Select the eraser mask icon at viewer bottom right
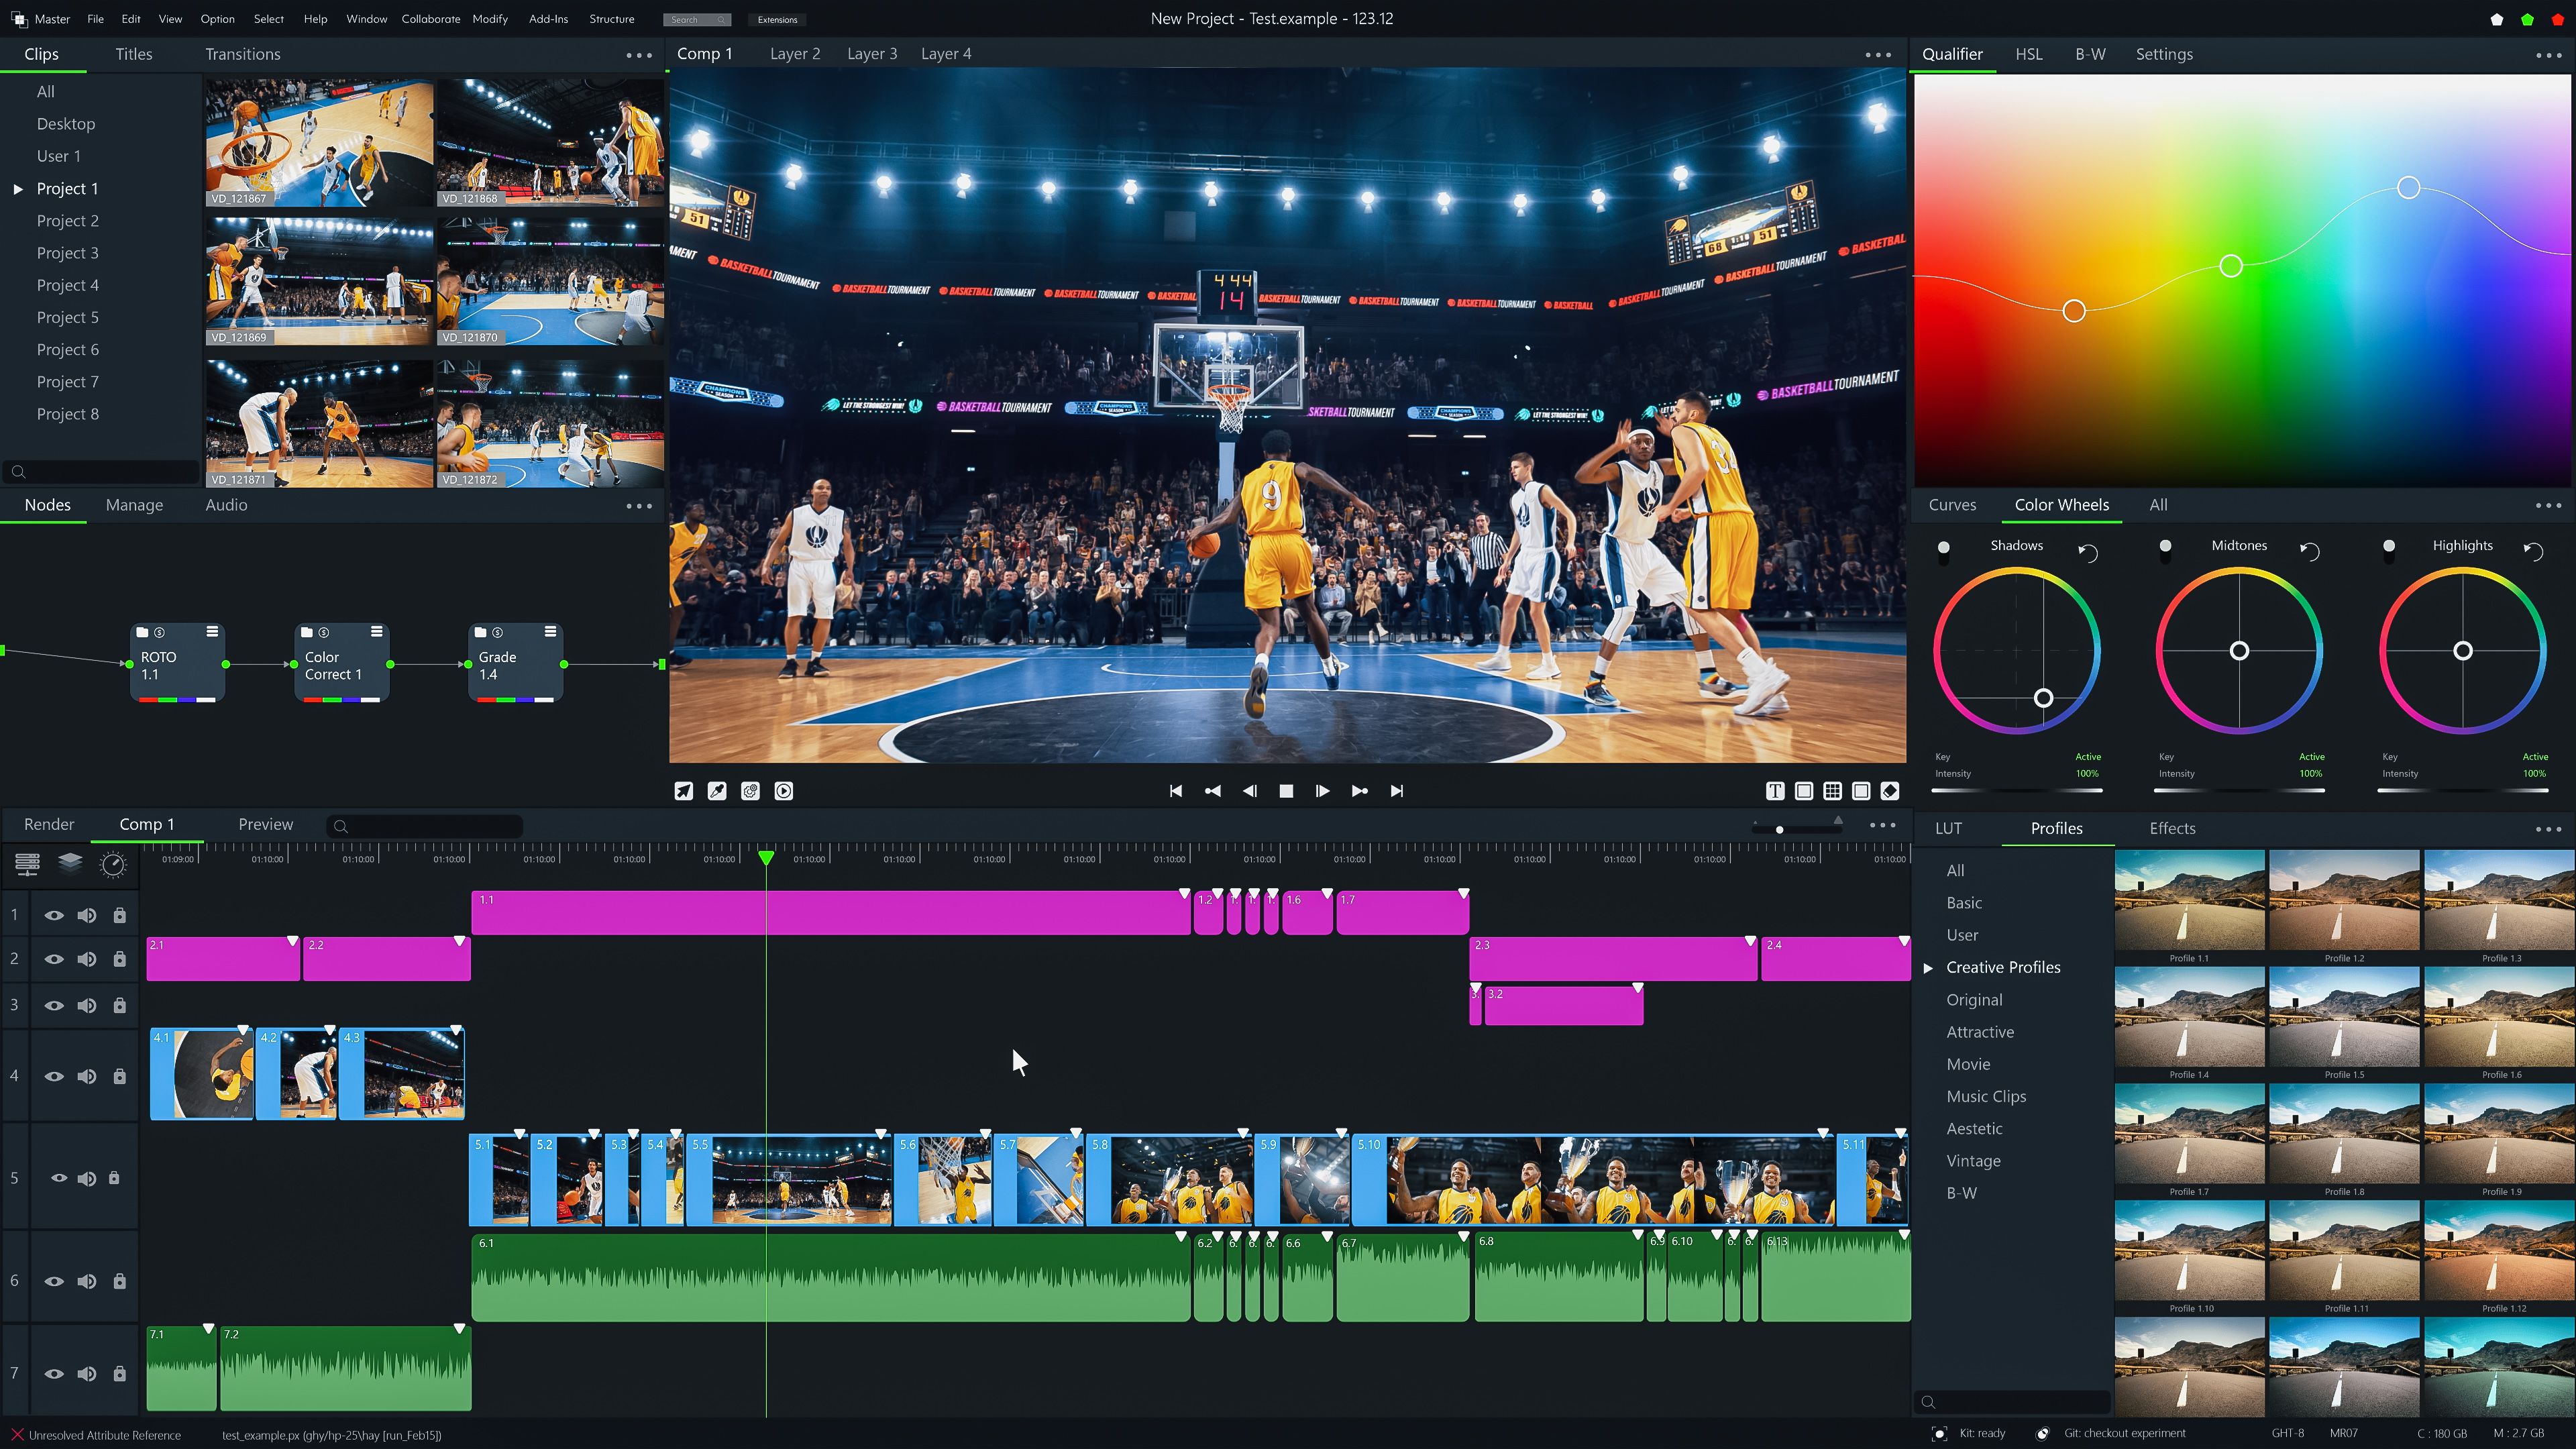This screenshot has height=1449, width=2576. [1890, 790]
